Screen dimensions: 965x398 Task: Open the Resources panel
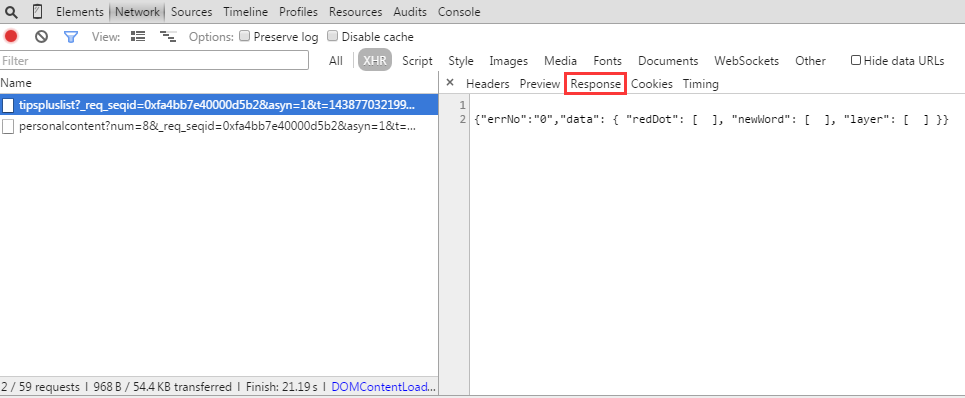click(x=355, y=12)
